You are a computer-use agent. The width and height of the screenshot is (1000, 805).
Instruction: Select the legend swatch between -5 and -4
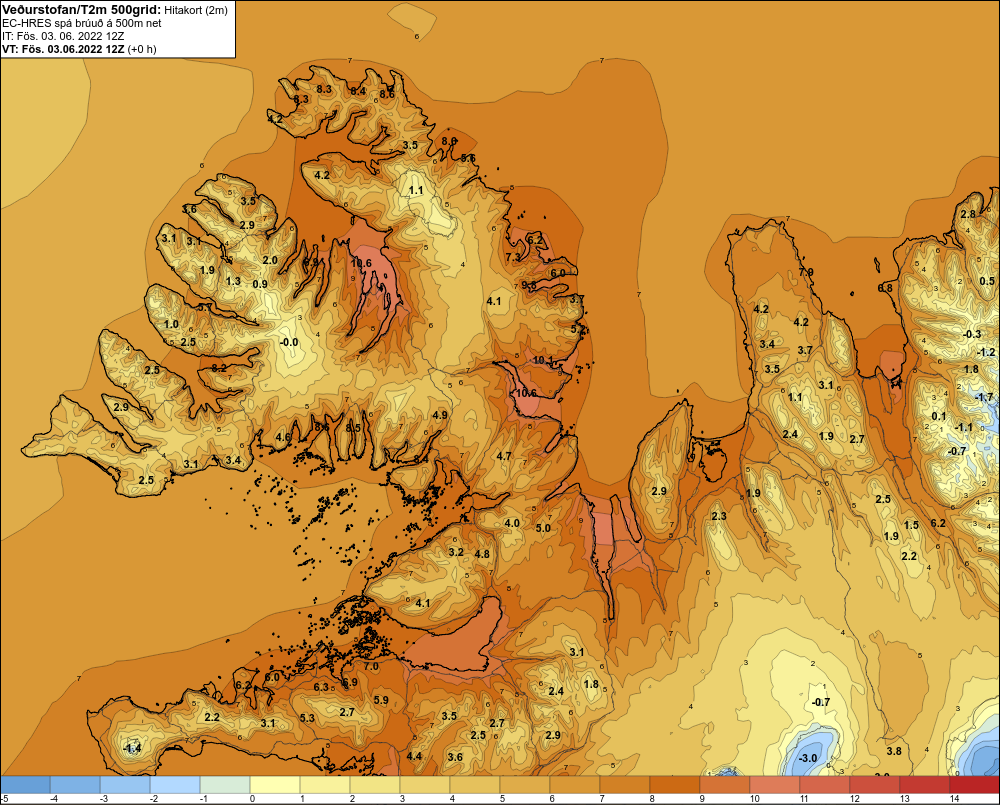click(26, 785)
